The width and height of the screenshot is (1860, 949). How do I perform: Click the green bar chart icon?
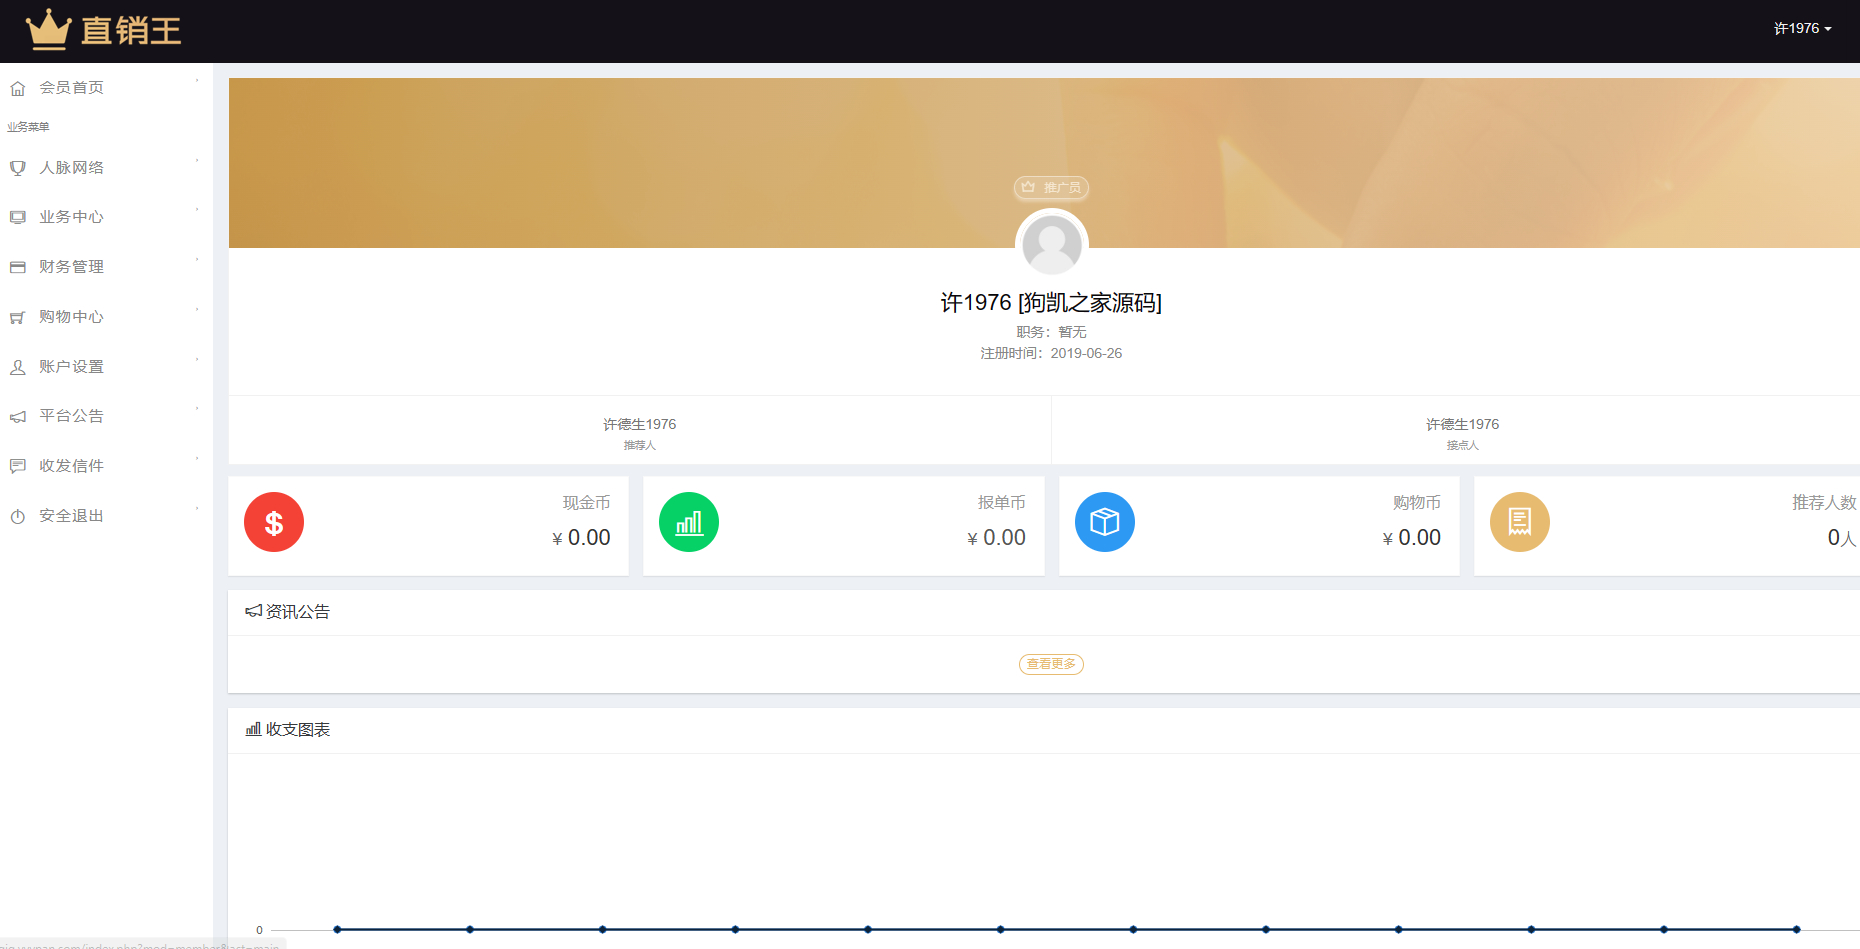689,522
